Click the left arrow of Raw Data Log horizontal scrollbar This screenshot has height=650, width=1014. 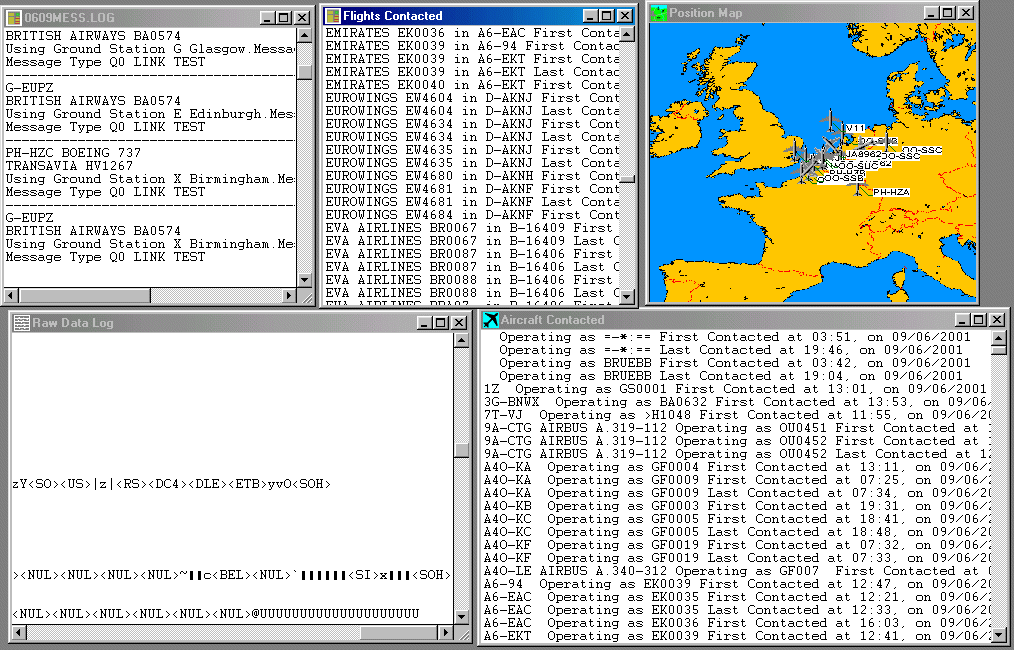(x=19, y=632)
